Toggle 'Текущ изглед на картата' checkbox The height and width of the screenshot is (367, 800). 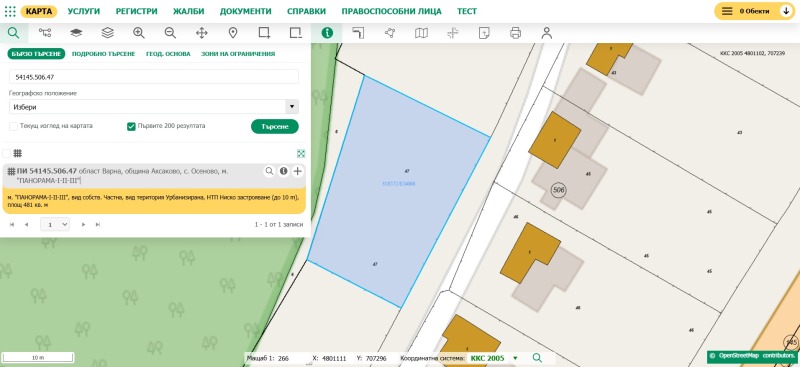pyautogui.click(x=13, y=126)
